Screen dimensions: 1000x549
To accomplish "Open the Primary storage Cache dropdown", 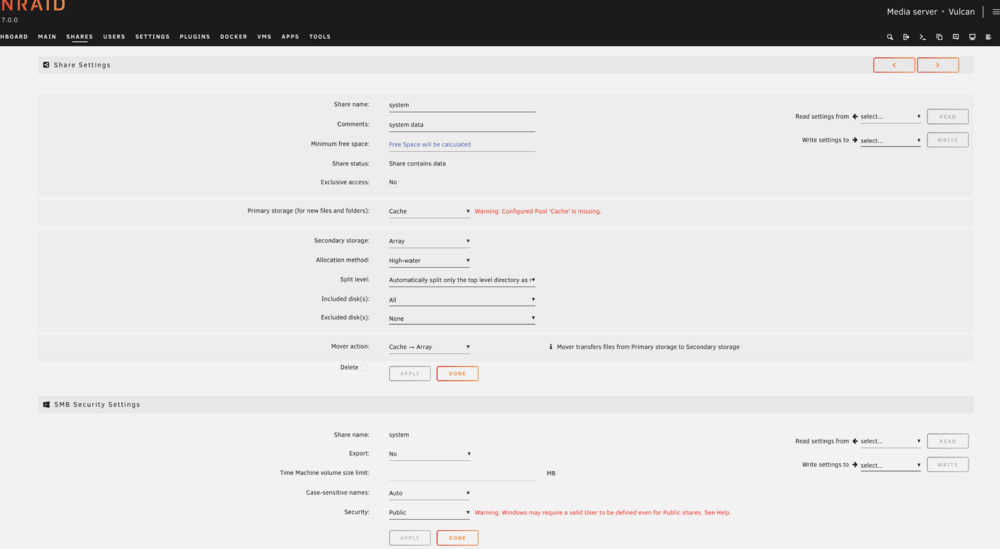I will pos(429,211).
